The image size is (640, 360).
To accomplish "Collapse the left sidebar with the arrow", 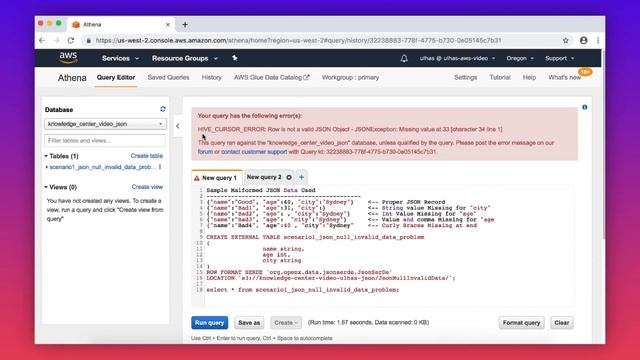I will point(178,126).
